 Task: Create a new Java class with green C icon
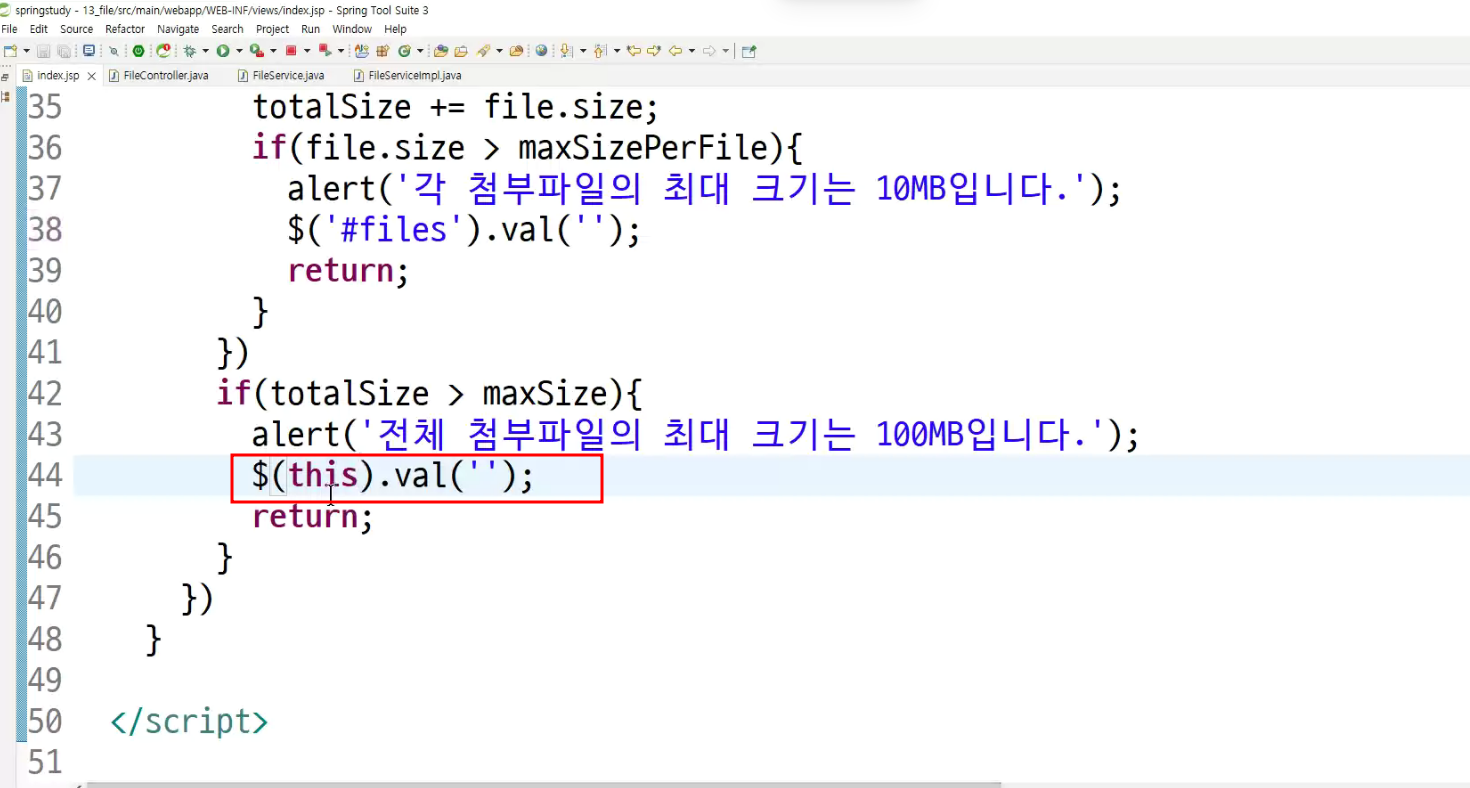(x=404, y=50)
